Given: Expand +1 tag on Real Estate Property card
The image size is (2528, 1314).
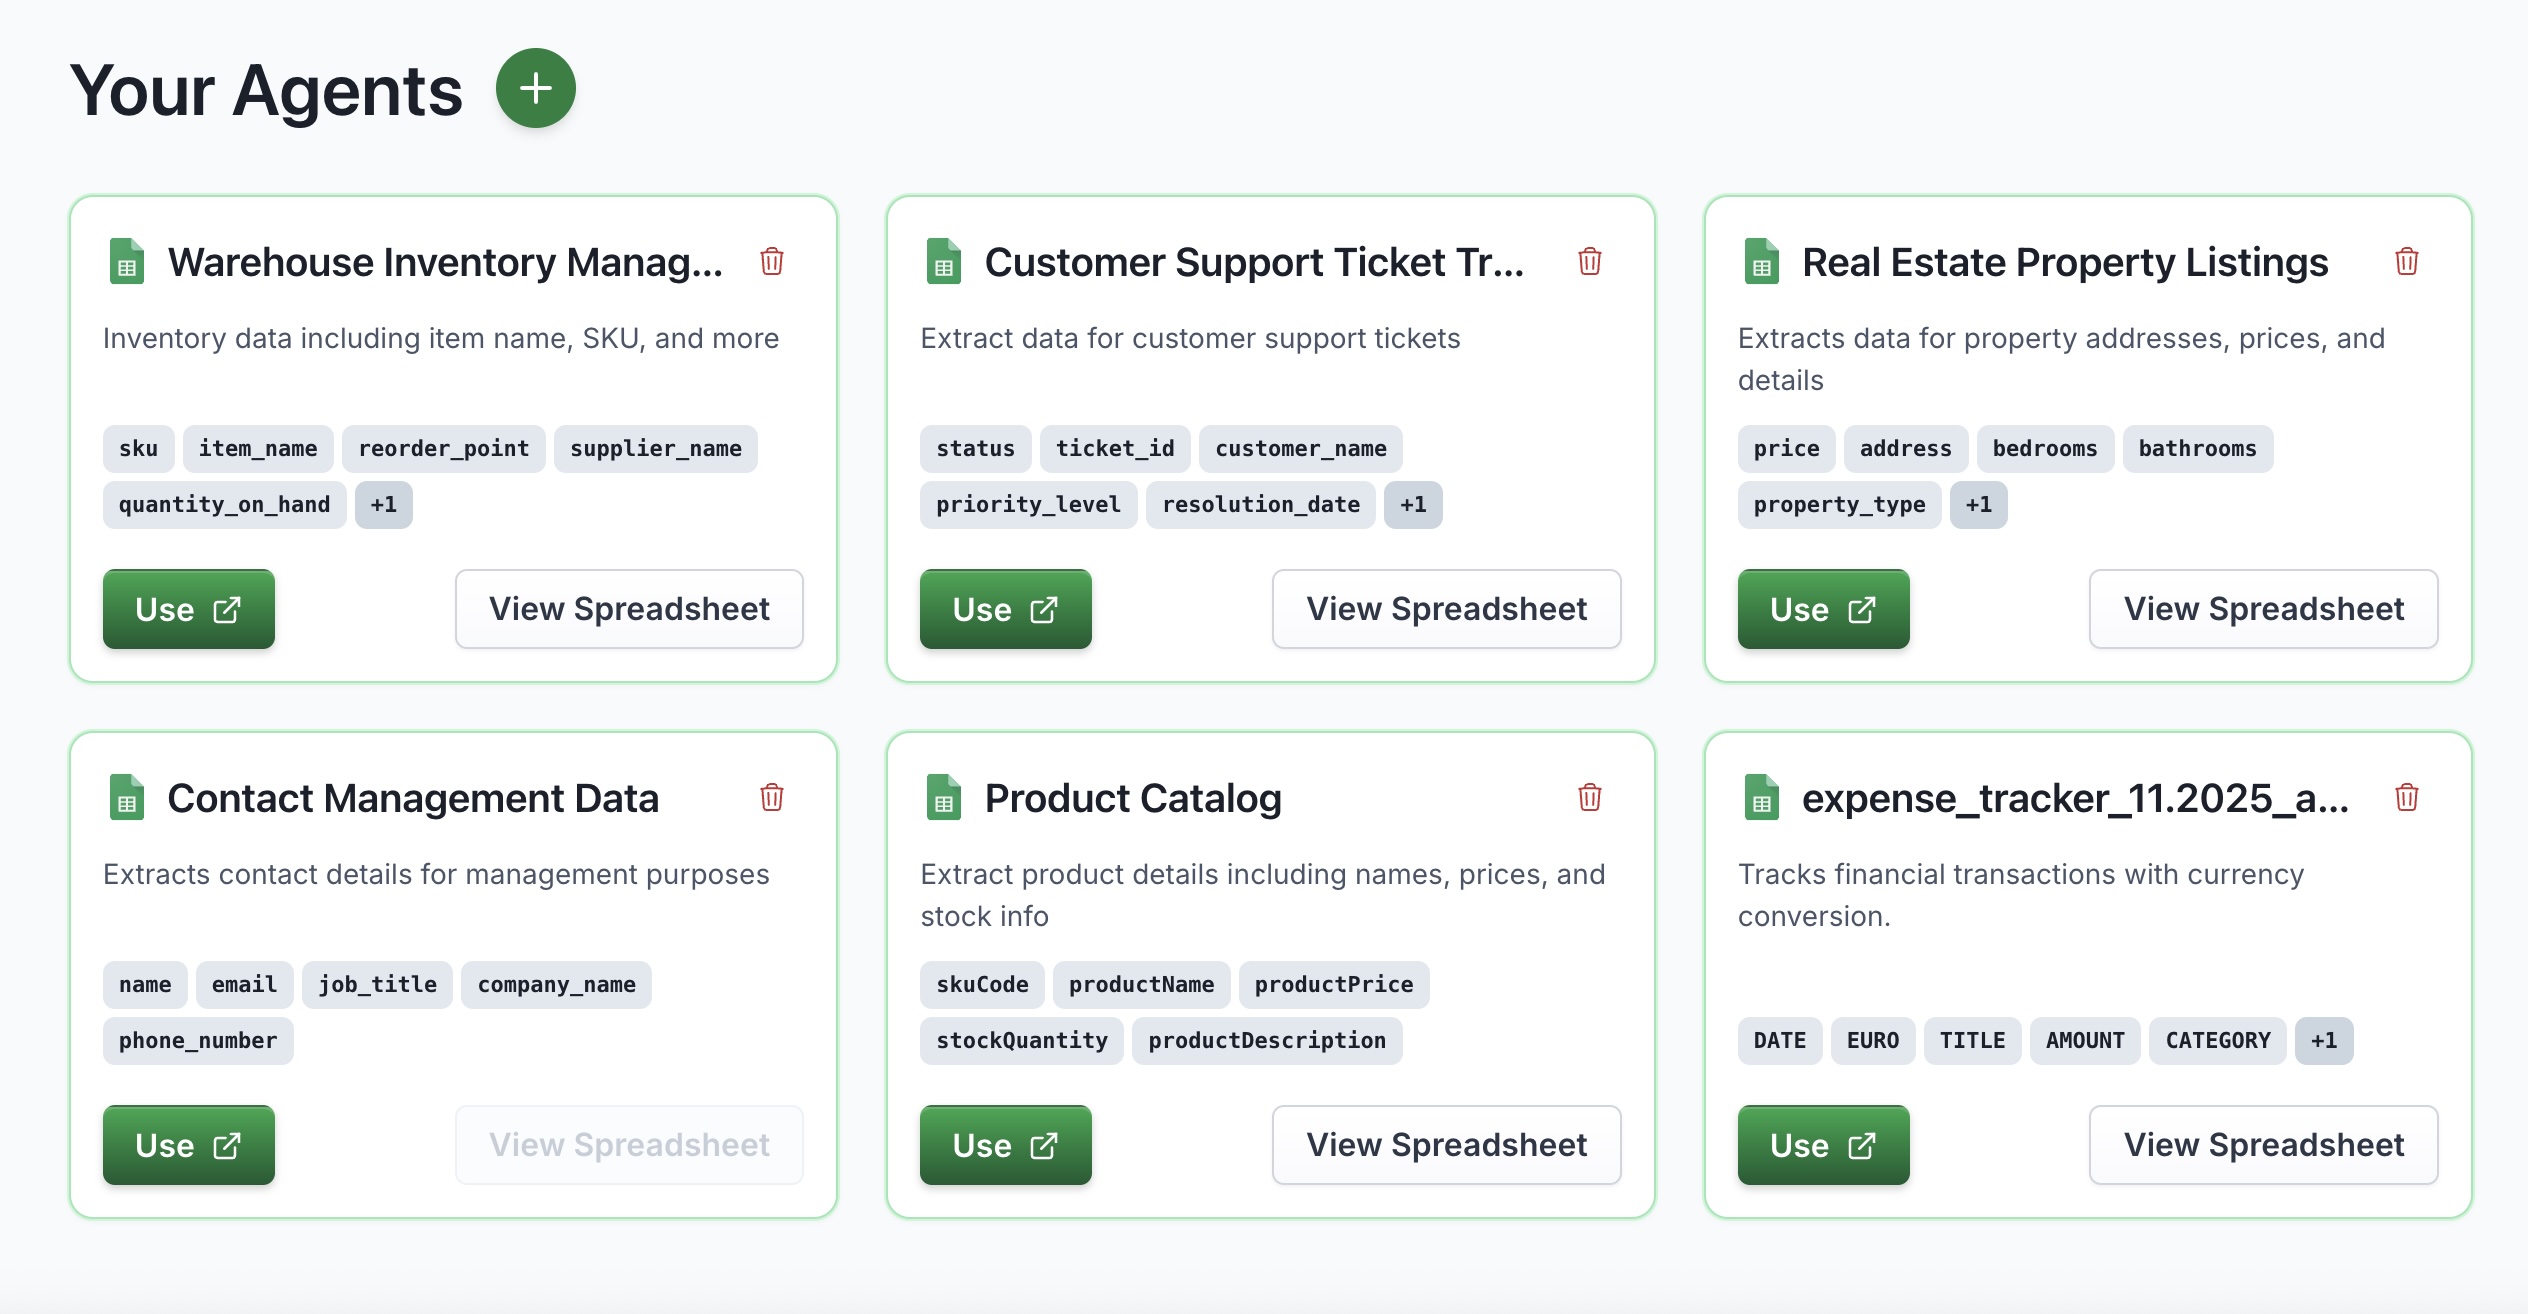Looking at the screenshot, I should pyautogui.click(x=1978, y=505).
